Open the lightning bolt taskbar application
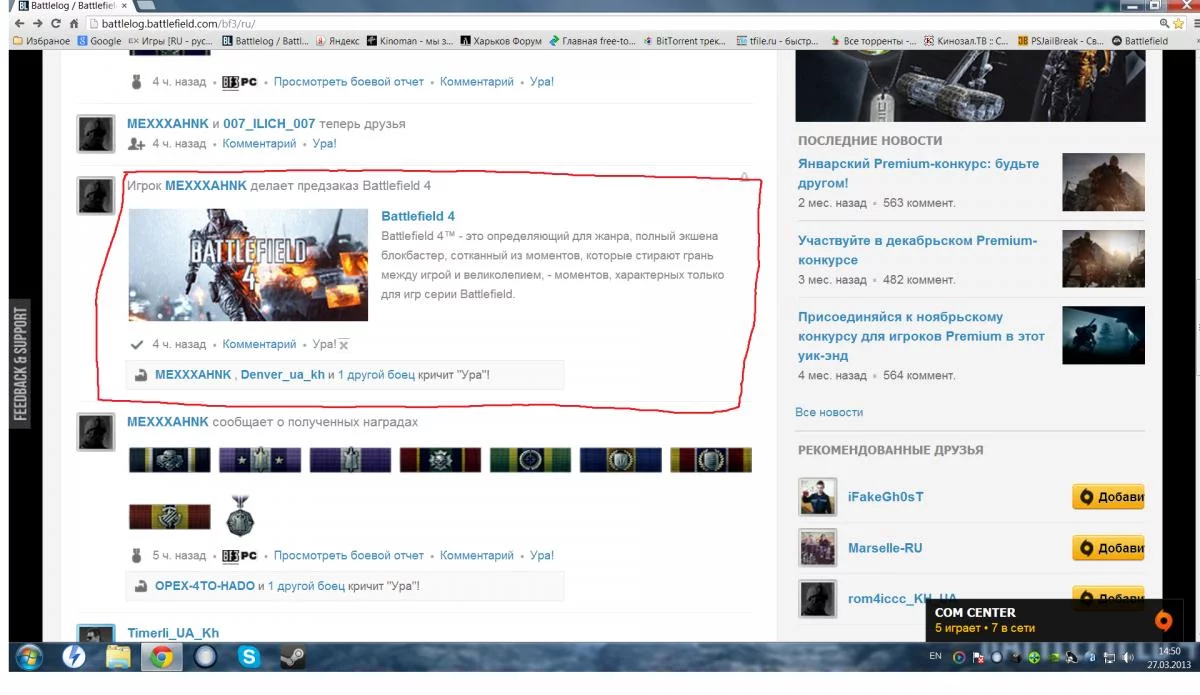This screenshot has width=1200, height=695. [x=74, y=657]
